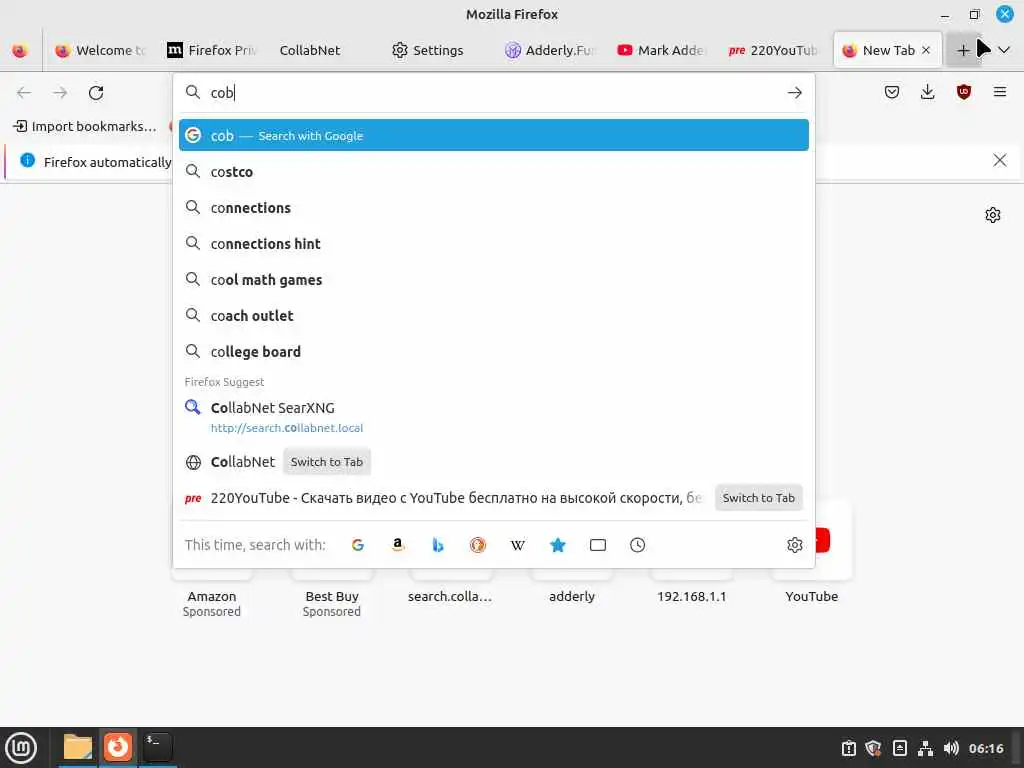
Task: Click the network icon in system tray
Action: tap(925, 748)
